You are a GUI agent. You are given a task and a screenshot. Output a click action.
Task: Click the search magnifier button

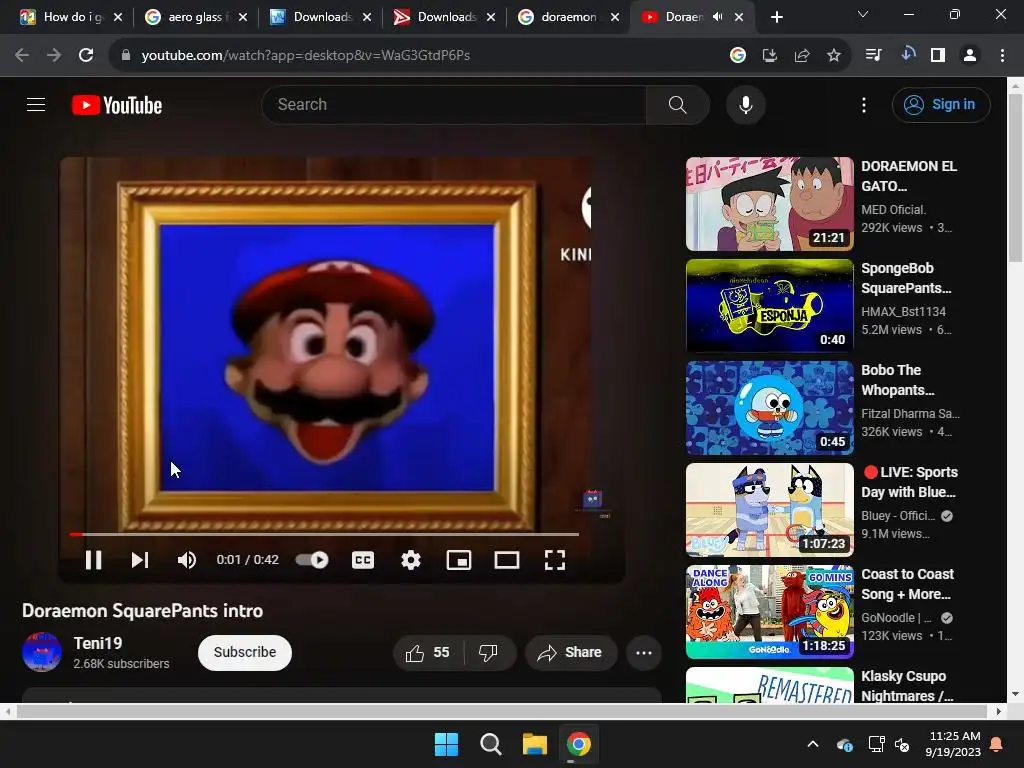coord(677,104)
